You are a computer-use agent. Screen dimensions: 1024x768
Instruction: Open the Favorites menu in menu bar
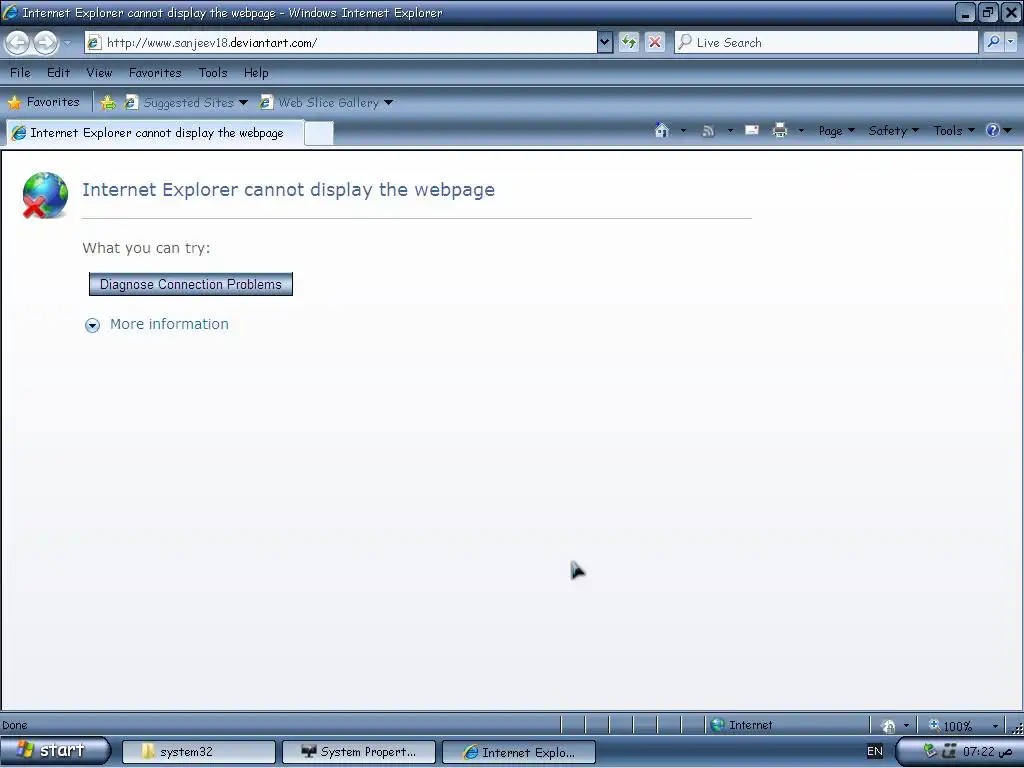155,73
